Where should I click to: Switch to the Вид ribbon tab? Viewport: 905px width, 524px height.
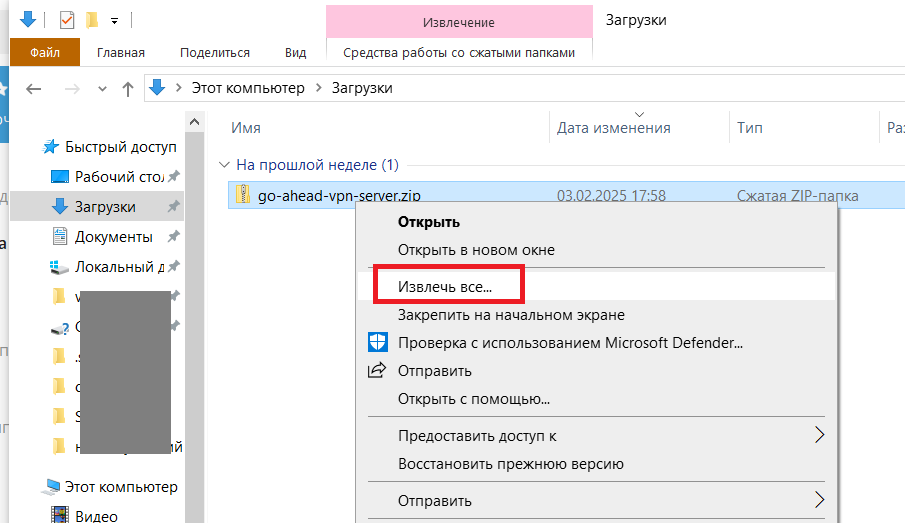coord(295,52)
